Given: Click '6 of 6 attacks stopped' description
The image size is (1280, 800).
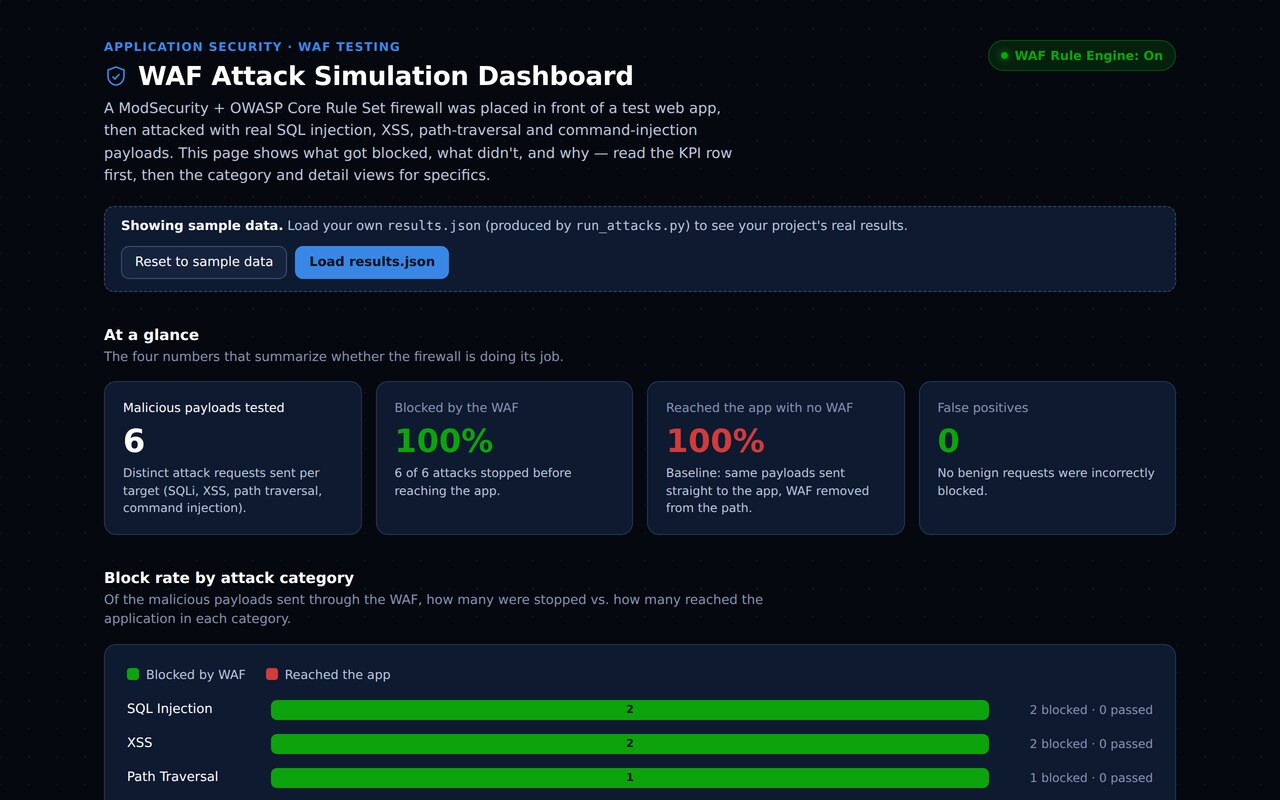Looking at the screenshot, I should coord(483,482).
